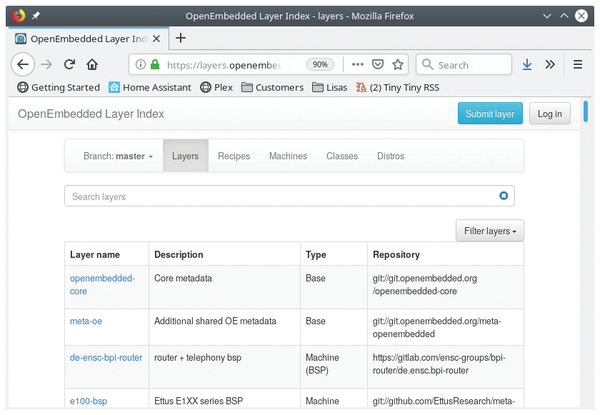
Task: Select the Layers tab
Action: pos(185,156)
